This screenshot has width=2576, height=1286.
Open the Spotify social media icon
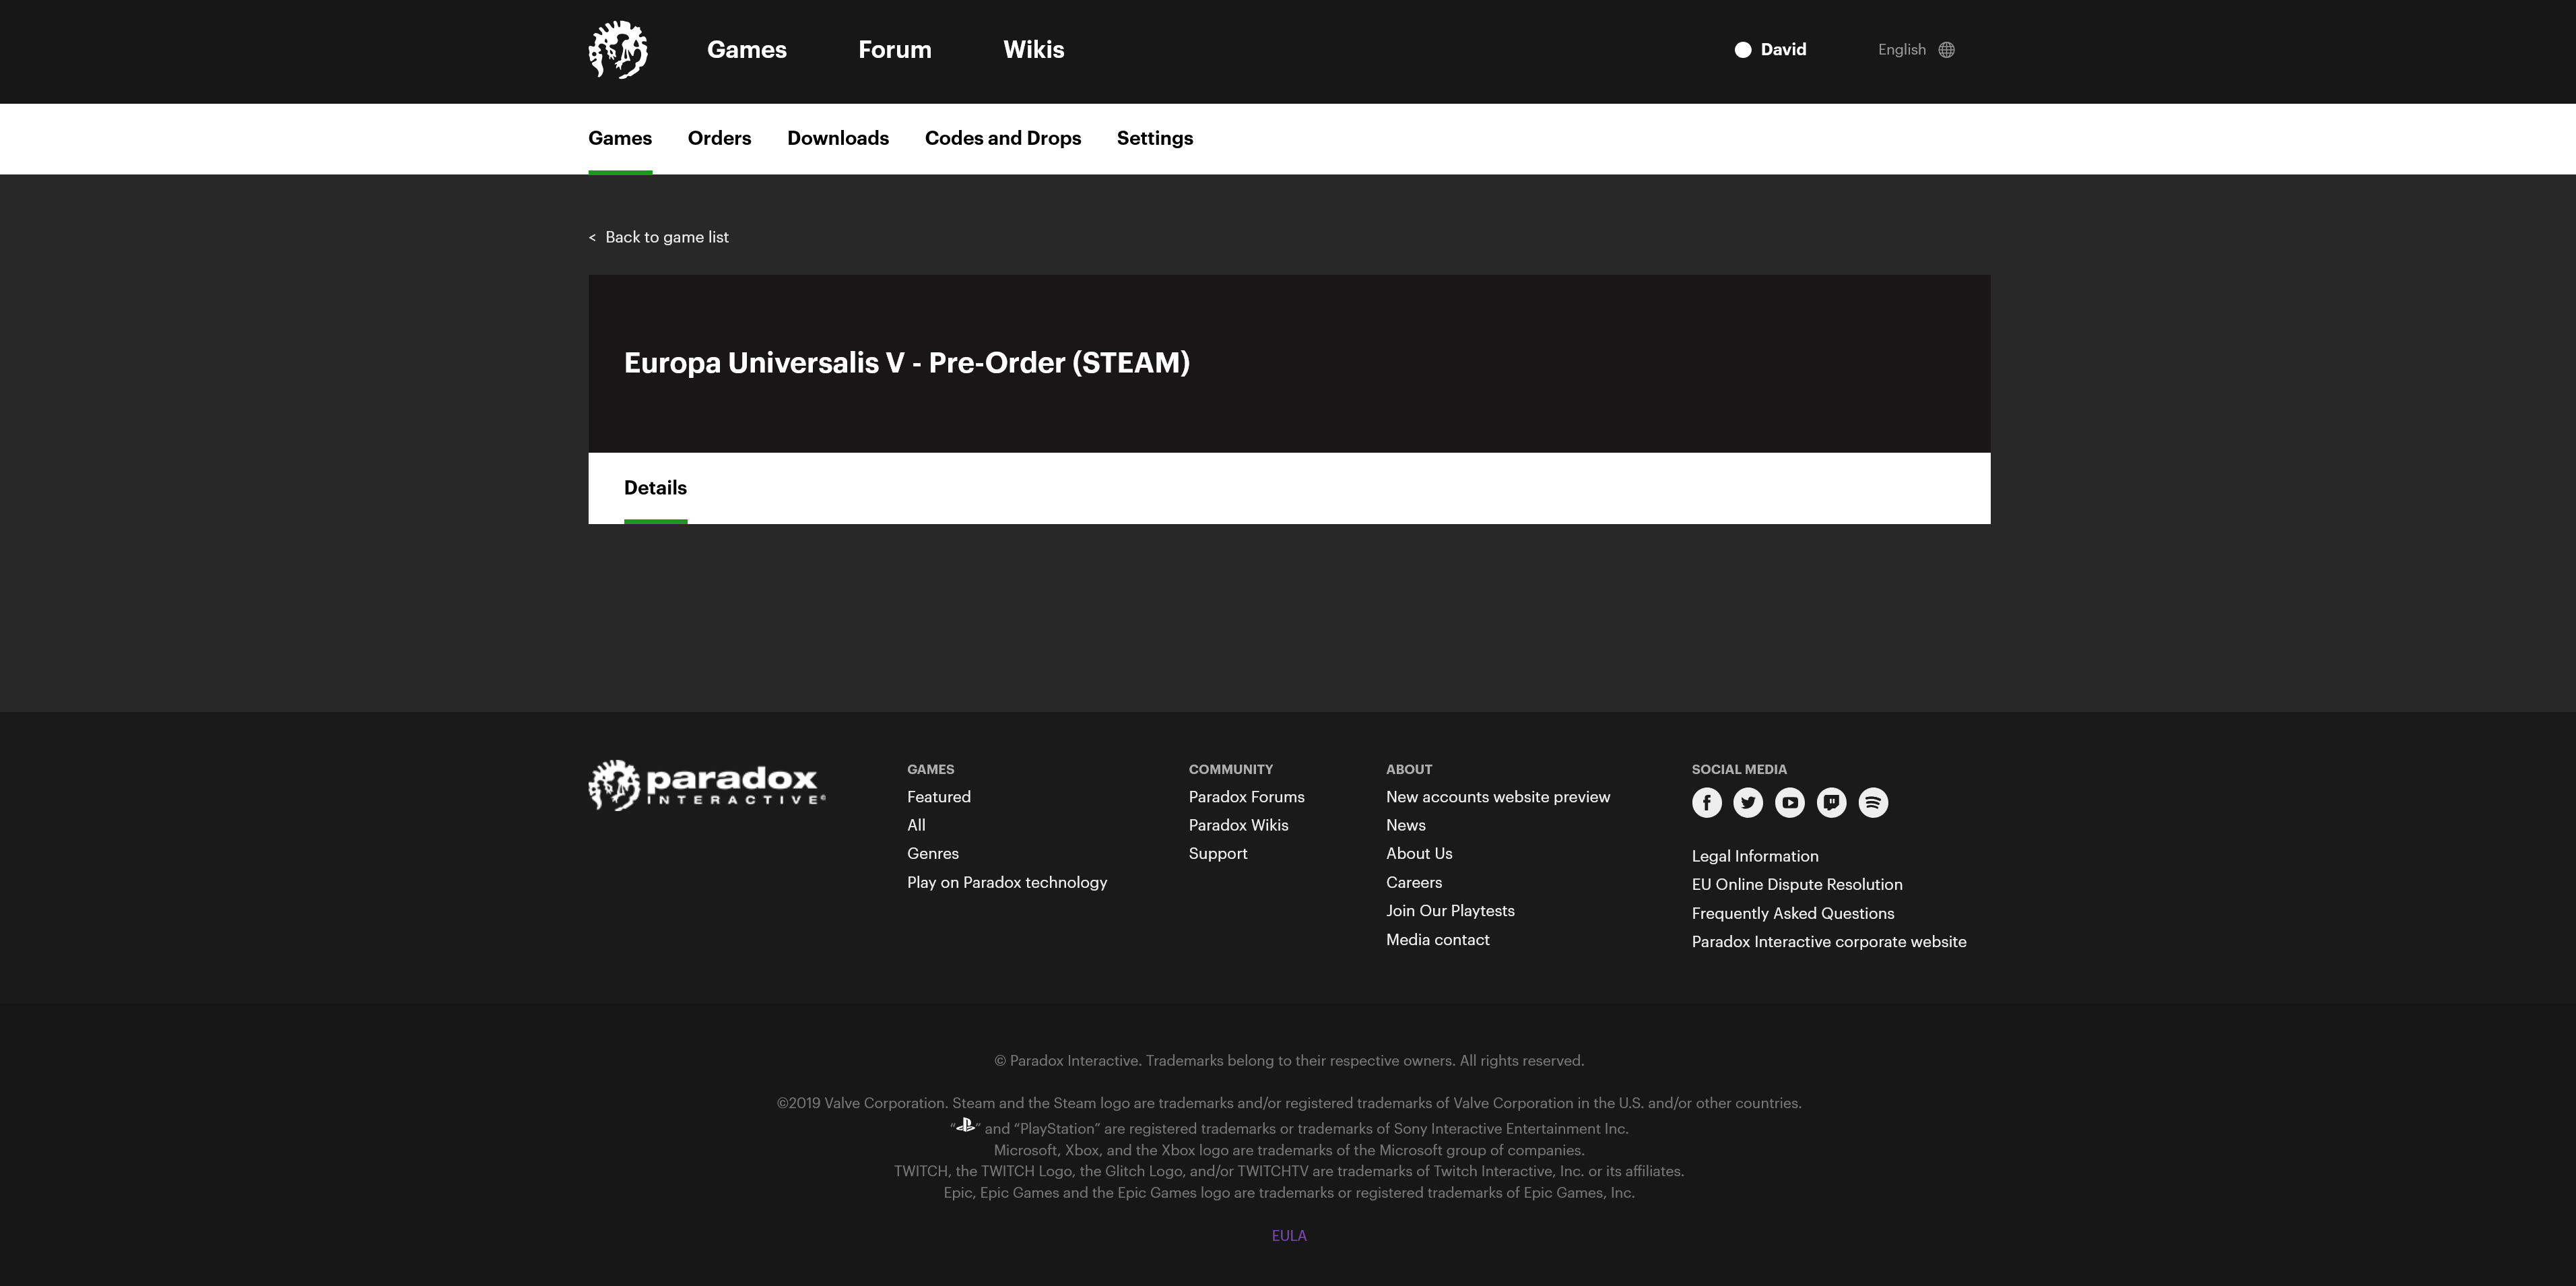[x=1872, y=803]
